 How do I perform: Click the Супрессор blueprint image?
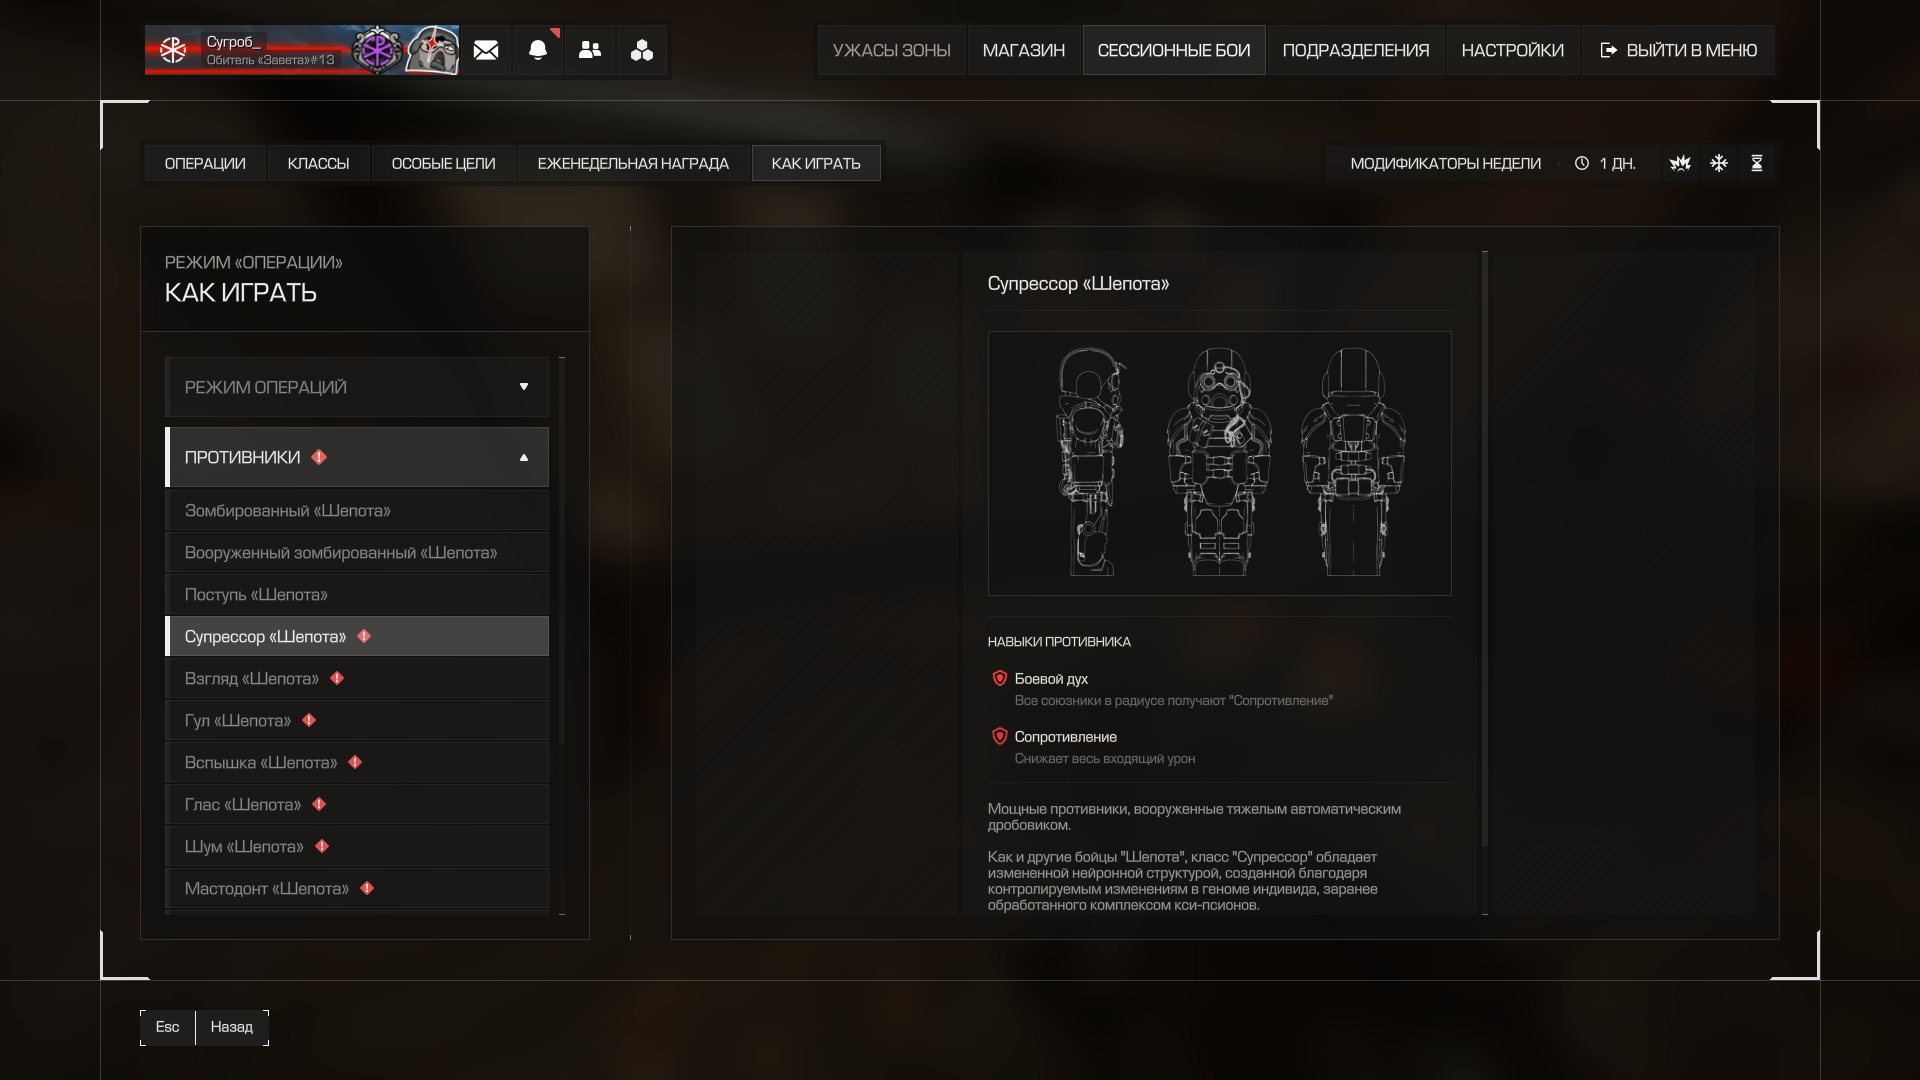click(x=1219, y=463)
